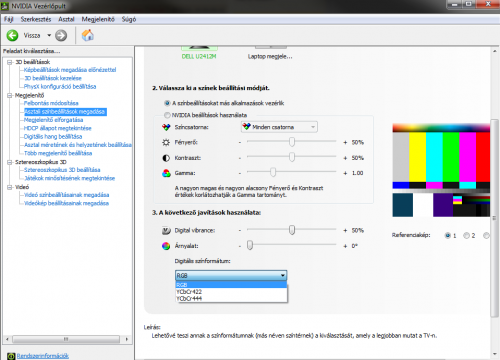Collapse the Megjelenítő tree node
Viewport: 500px width, 360px height.
point(10,95)
